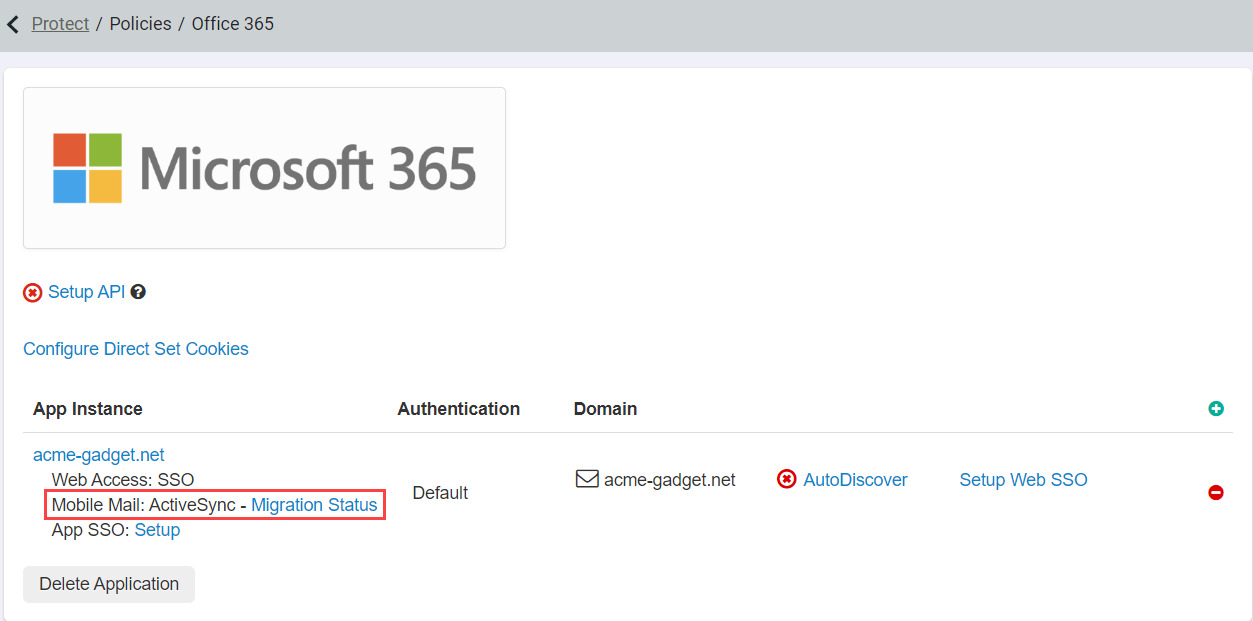Click the help question mark icon

pyautogui.click(x=138, y=292)
